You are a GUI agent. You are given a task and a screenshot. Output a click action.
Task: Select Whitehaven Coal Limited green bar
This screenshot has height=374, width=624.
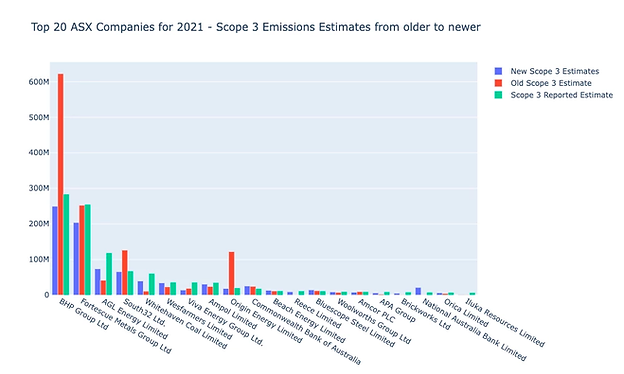pyautogui.click(x=152, y=284)
